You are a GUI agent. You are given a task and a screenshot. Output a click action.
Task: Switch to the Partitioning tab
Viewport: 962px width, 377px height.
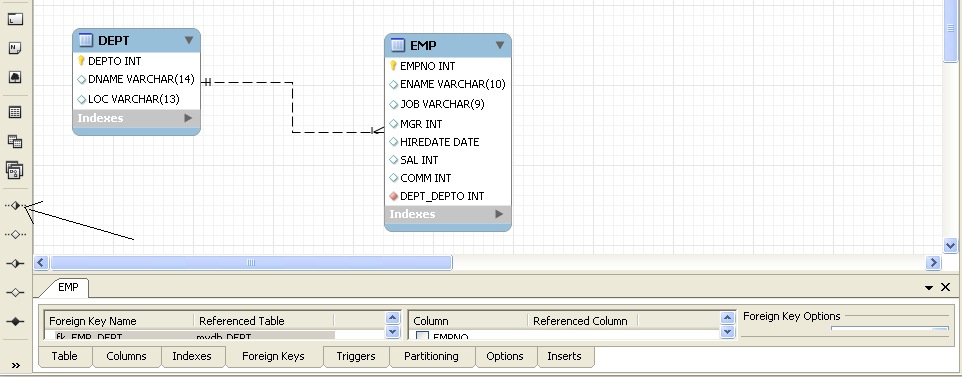click(x=431, y=356)
